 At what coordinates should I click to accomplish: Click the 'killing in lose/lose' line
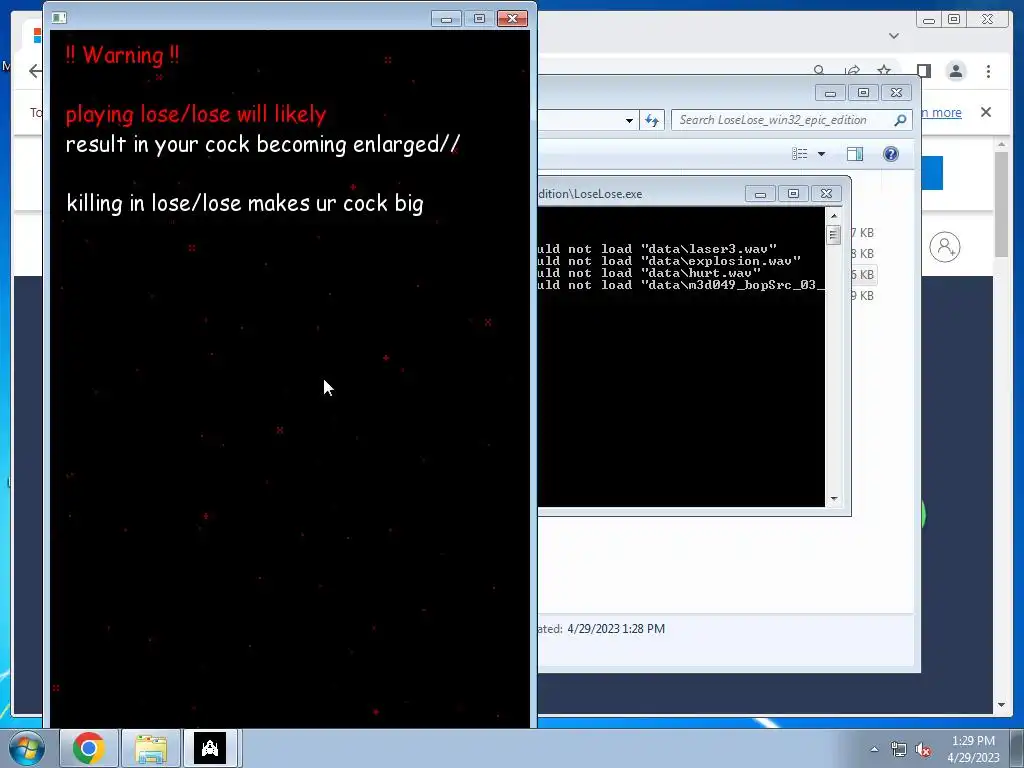tap(245, 203)
